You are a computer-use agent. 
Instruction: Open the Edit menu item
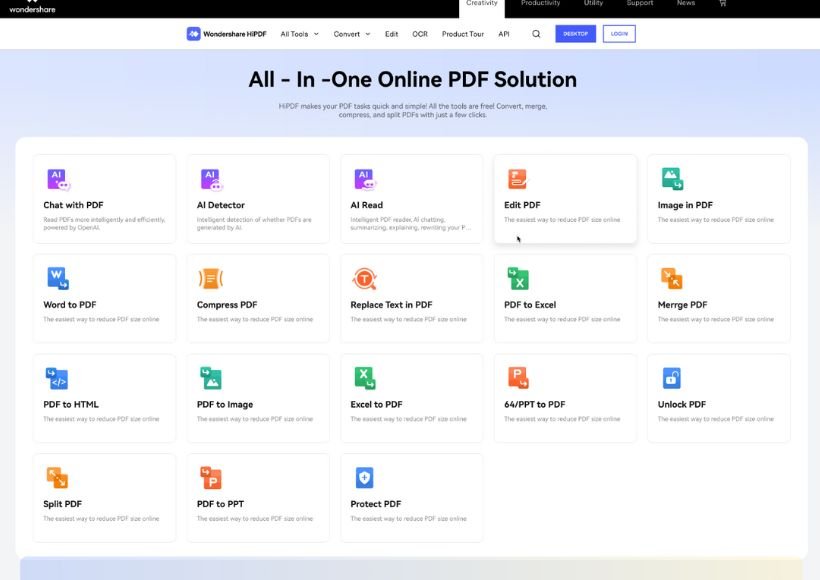pos(391,34)
